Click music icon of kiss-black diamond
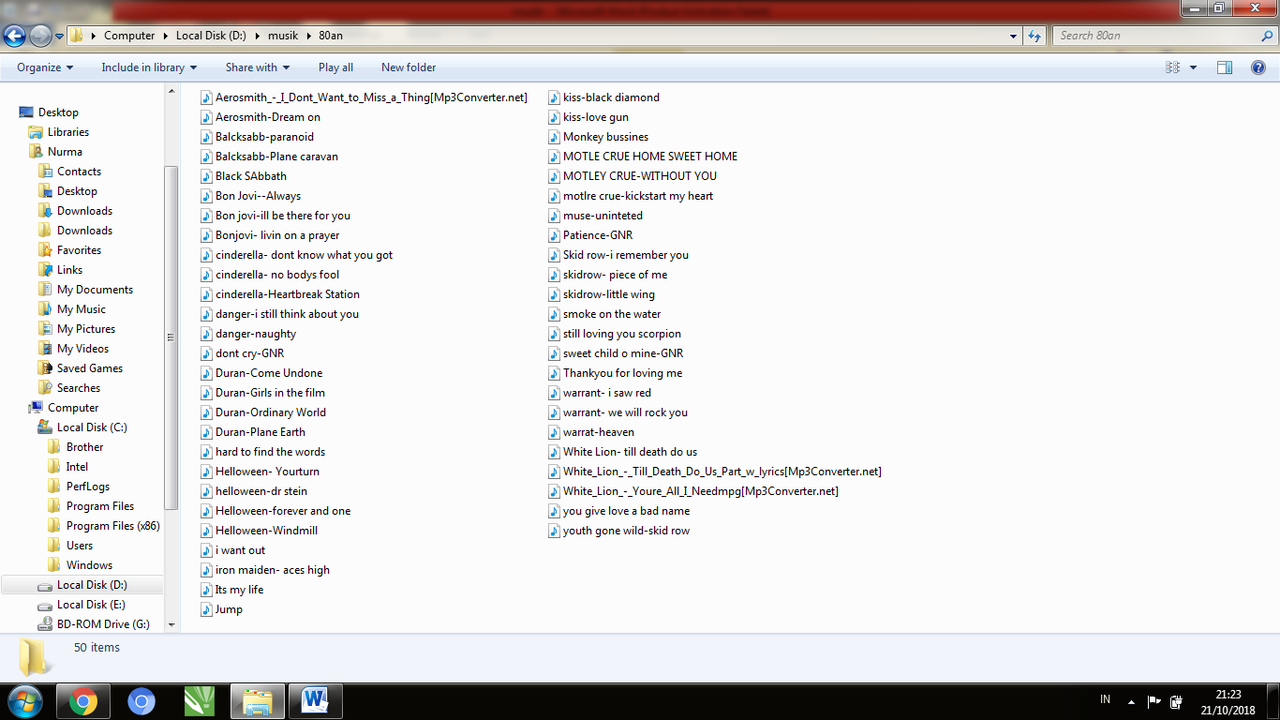 [x=555, y=97]
